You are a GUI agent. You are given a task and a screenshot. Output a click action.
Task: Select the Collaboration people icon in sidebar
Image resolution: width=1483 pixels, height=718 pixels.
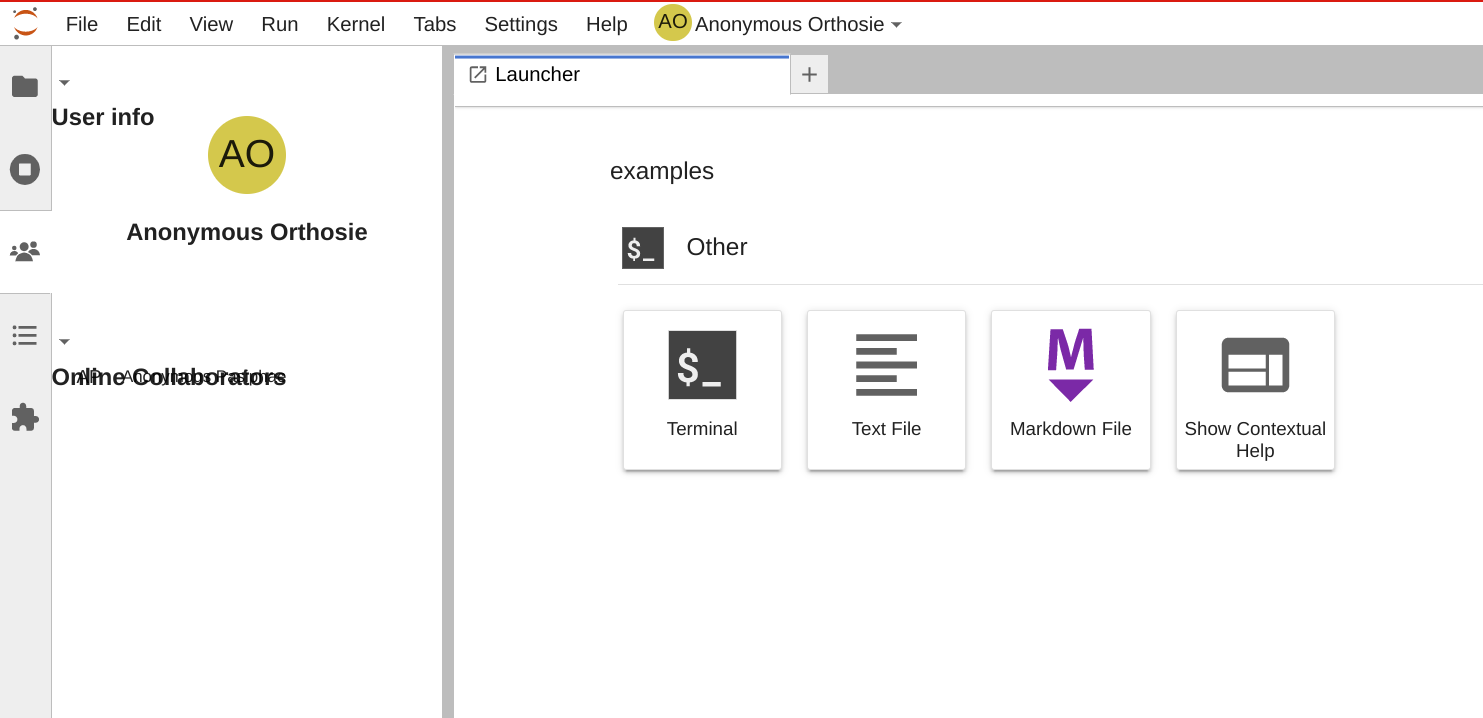coord(25,251)
